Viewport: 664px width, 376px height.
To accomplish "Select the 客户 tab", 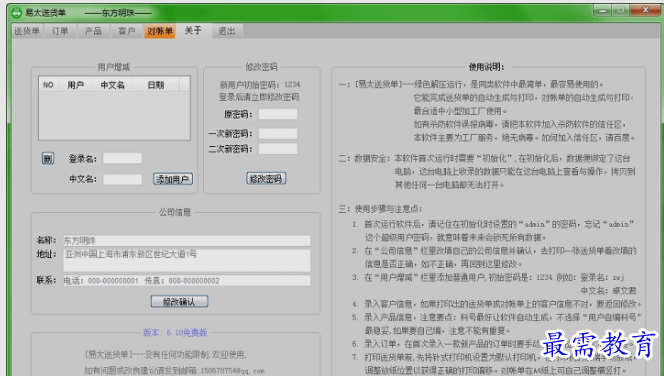I will (x=127, y=31).
